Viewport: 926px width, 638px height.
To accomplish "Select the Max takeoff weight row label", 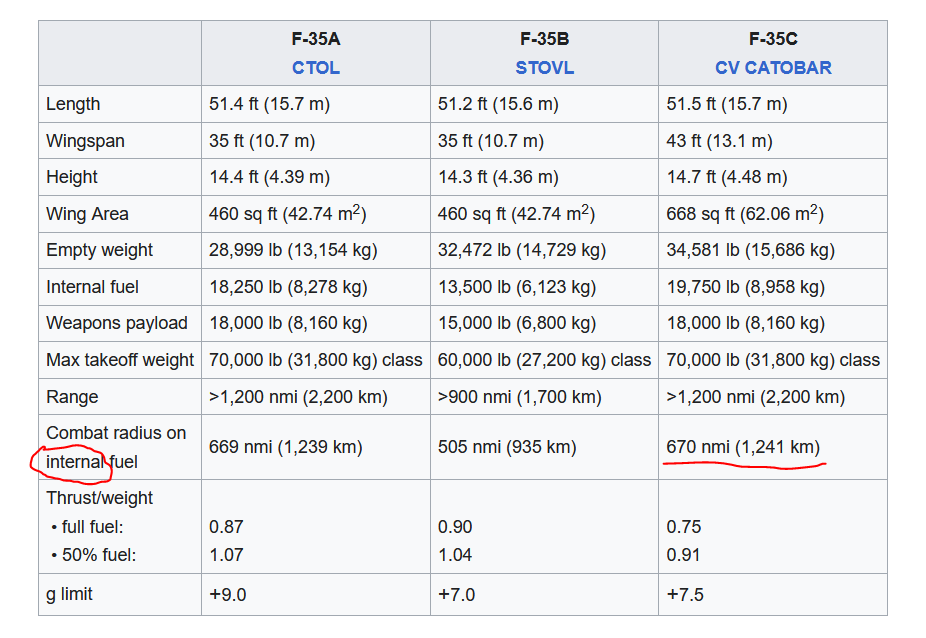I will [x=120, y=360].
